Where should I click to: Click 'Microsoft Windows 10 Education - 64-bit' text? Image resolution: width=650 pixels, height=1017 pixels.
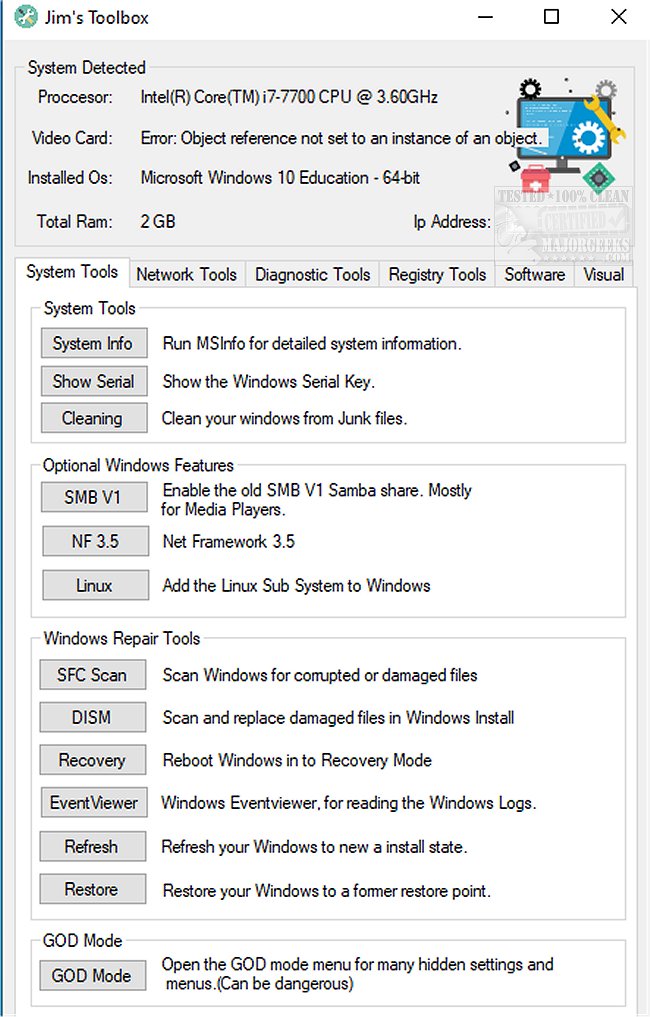280,178
